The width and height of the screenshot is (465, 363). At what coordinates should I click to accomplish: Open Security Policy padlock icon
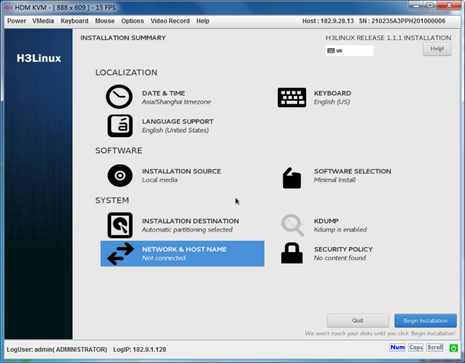(292, 253)
